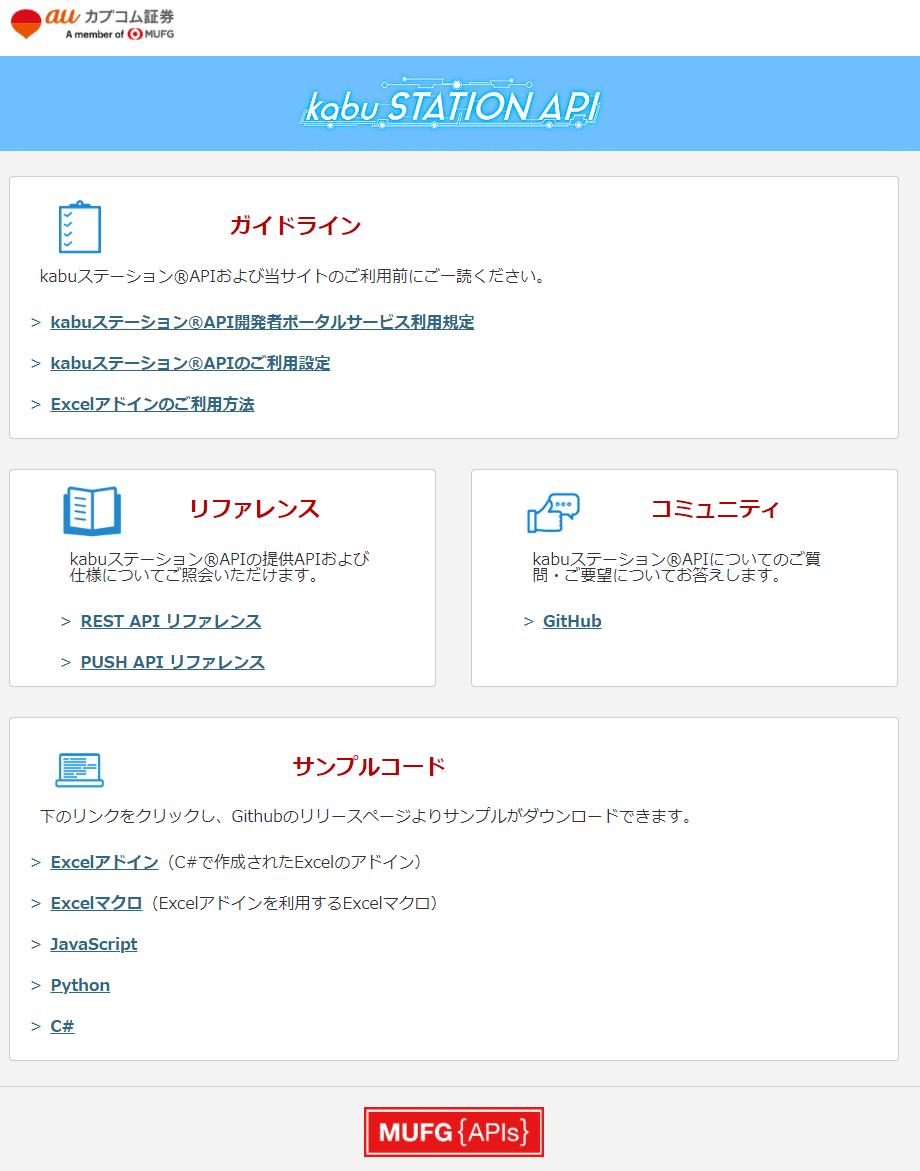This screenshot has width=920, height=1171.
Task: Click the MUFG {APIs} red badge
Action: pos(453,1131)
